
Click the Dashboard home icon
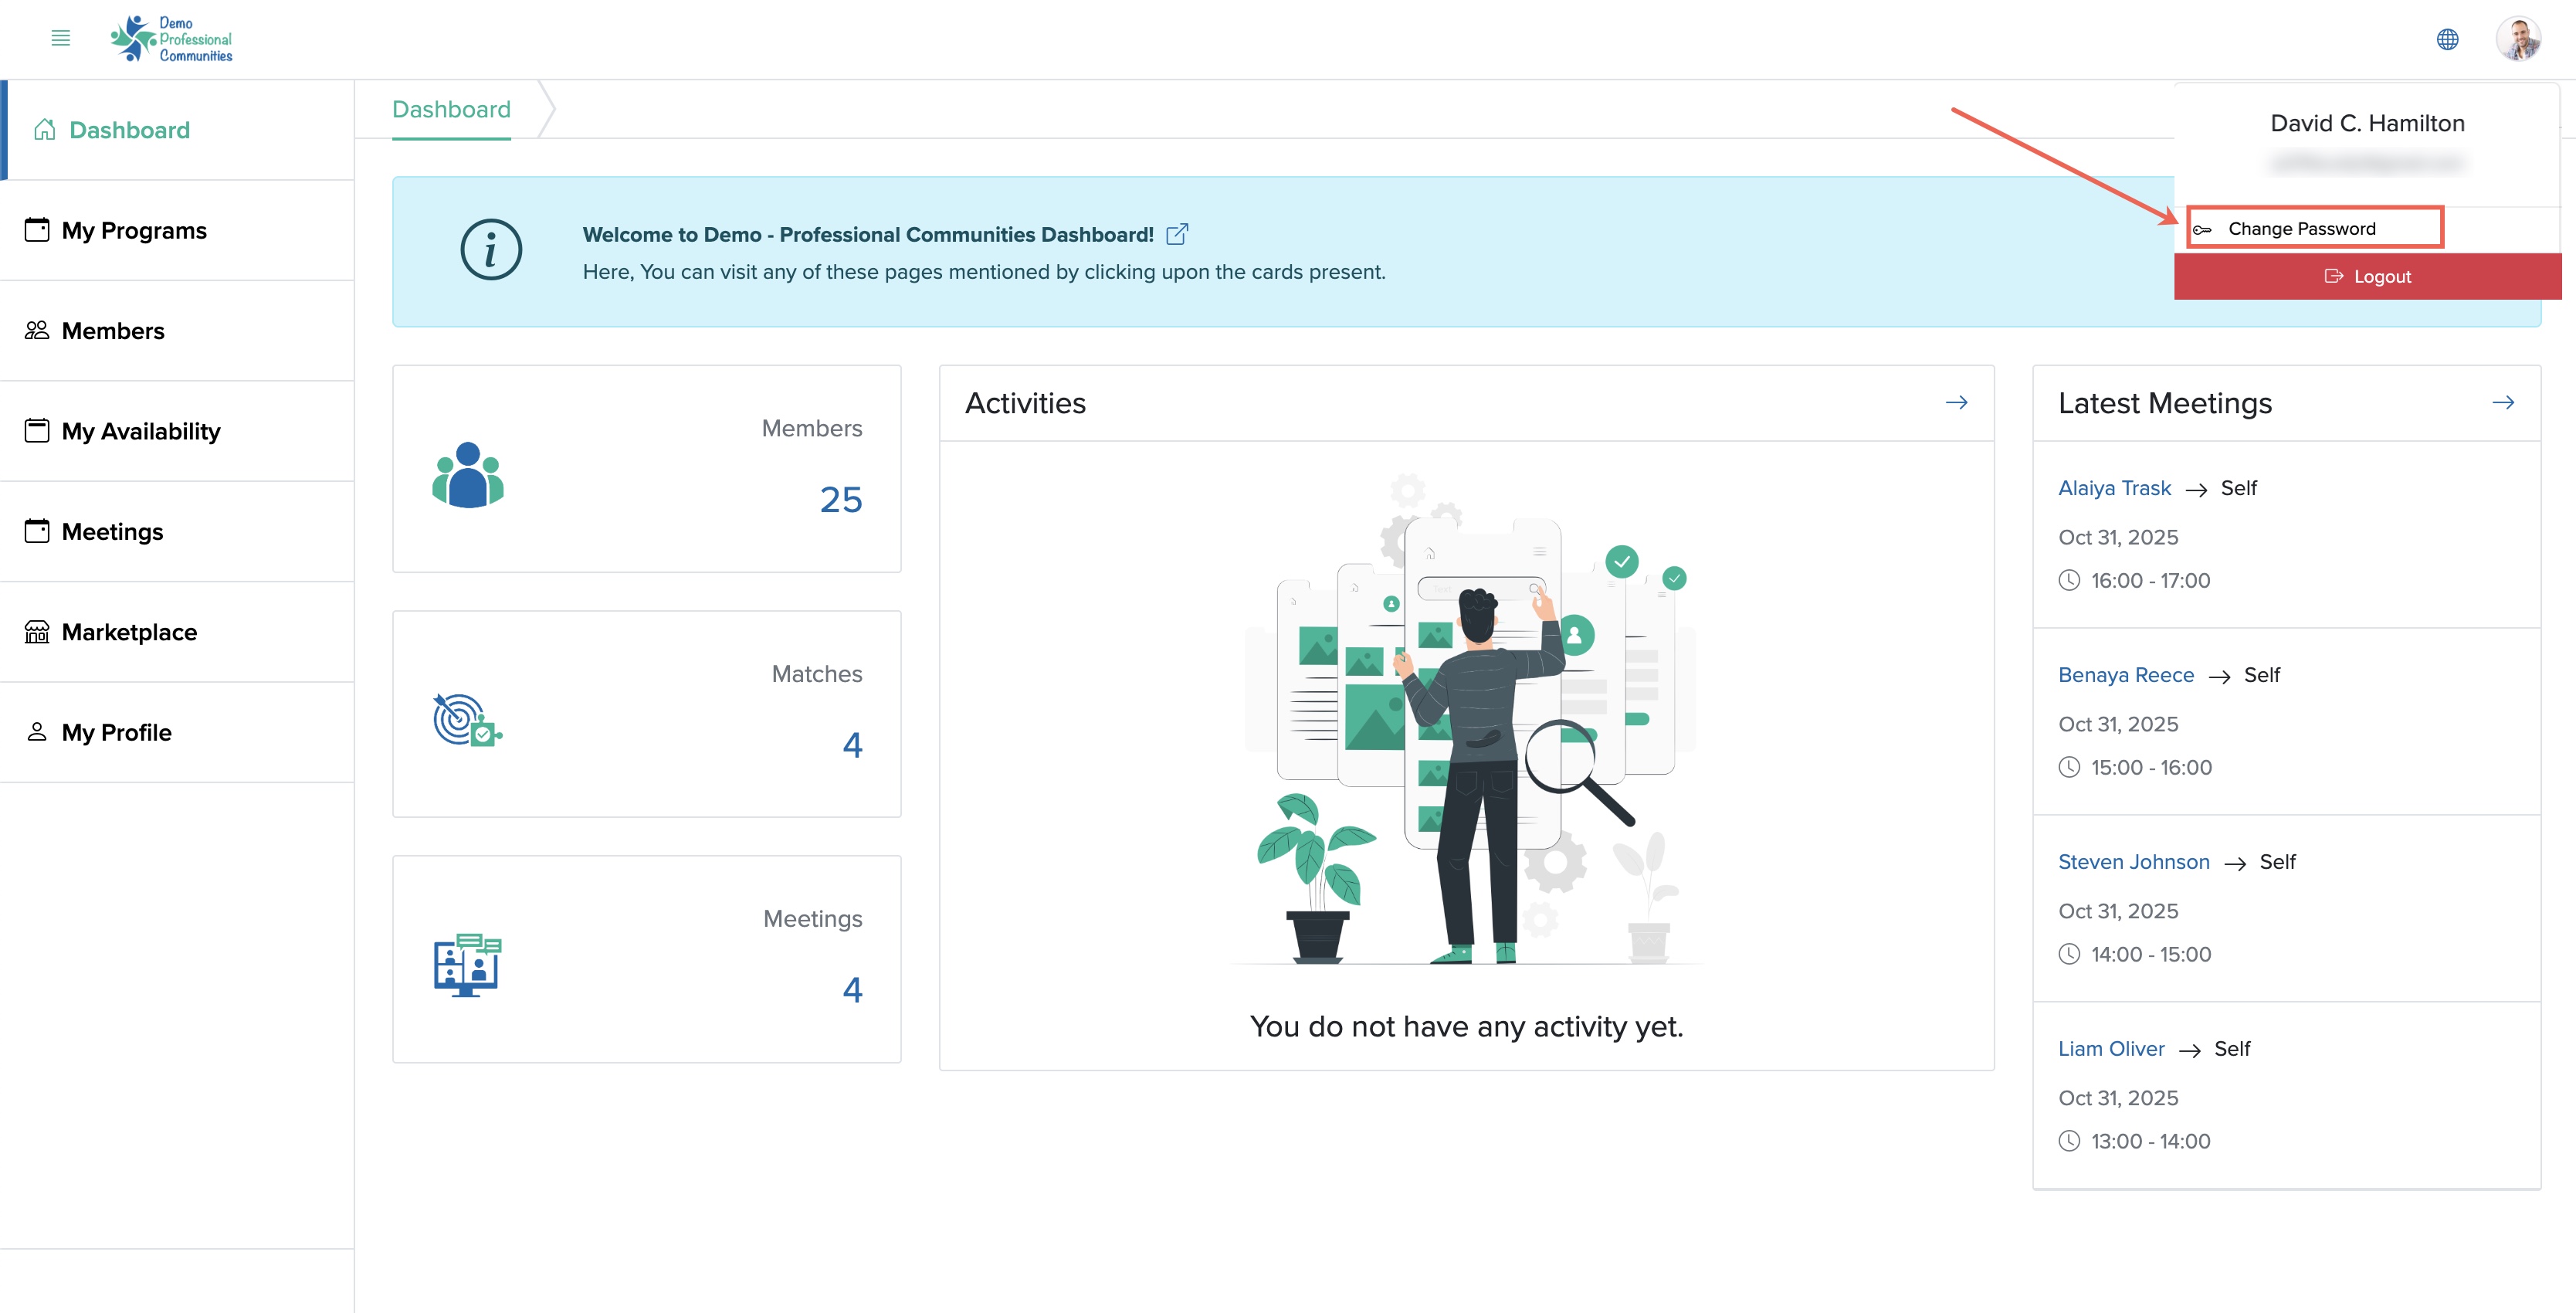click(44, 129)
